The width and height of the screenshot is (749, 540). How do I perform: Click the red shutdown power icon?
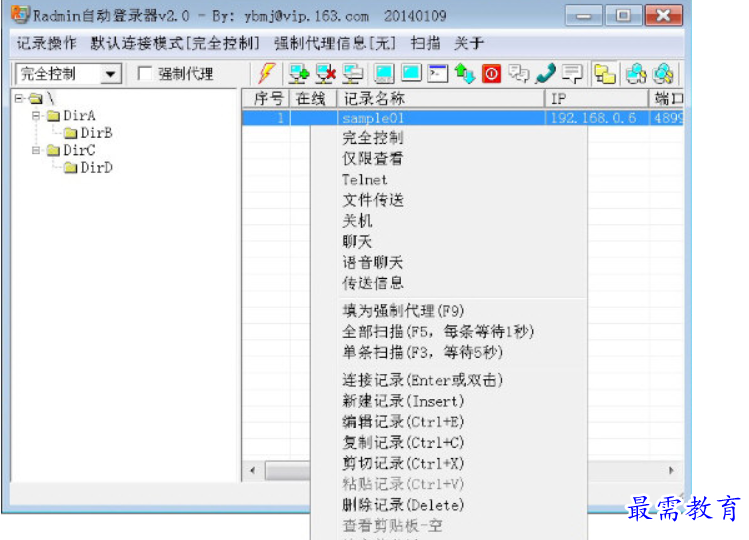pos(492,74)
